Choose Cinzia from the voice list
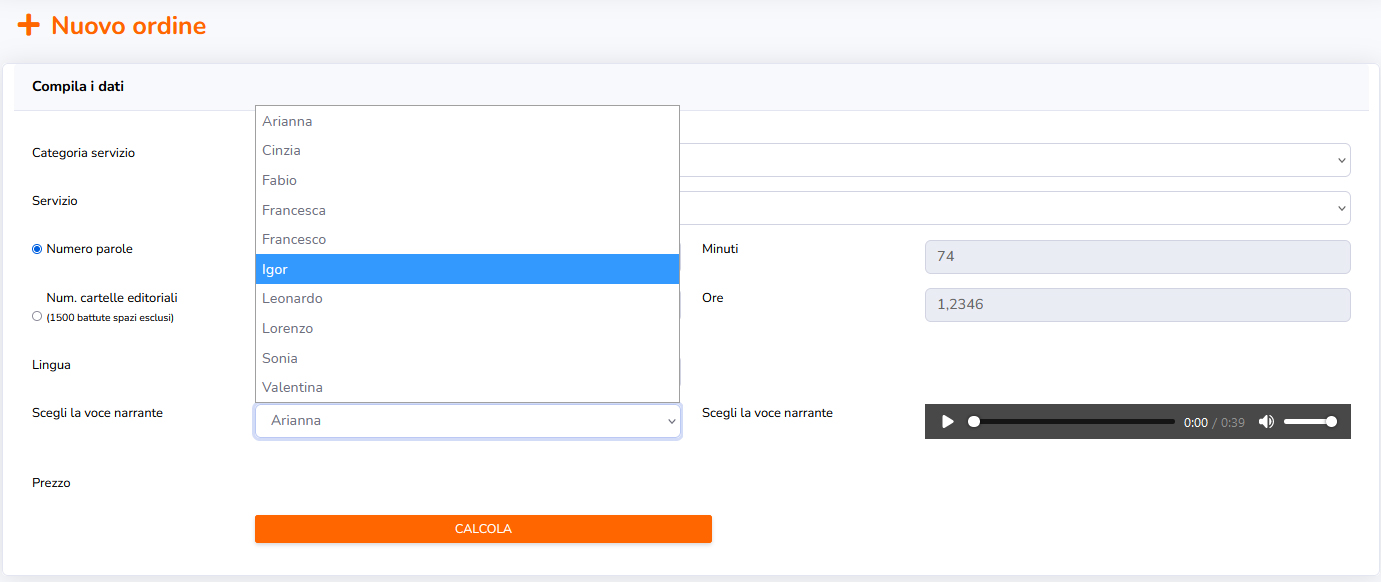1381x582 pixels. point(467,151)
